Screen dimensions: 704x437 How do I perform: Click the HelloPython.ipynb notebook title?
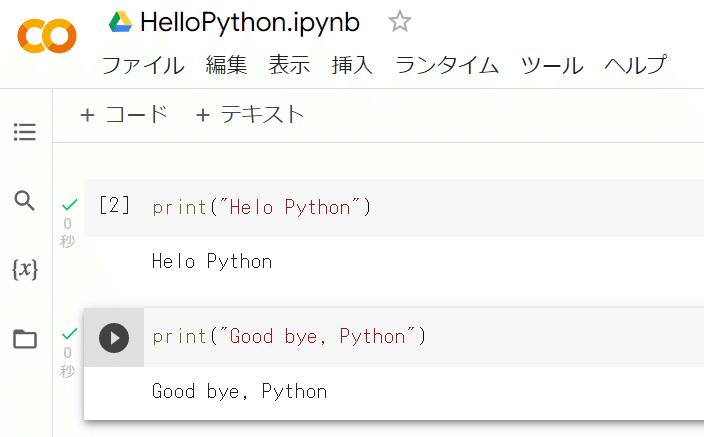(250, 22)
